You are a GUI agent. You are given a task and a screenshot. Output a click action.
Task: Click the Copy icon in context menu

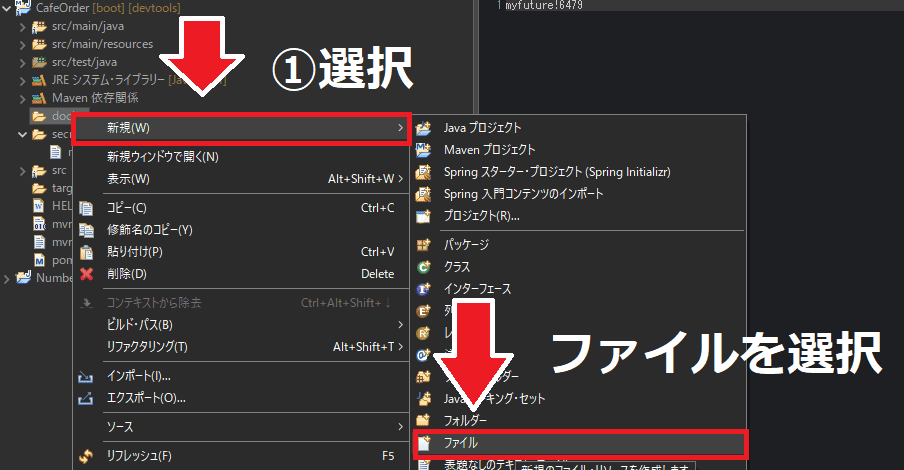click(x=87, y=208)
